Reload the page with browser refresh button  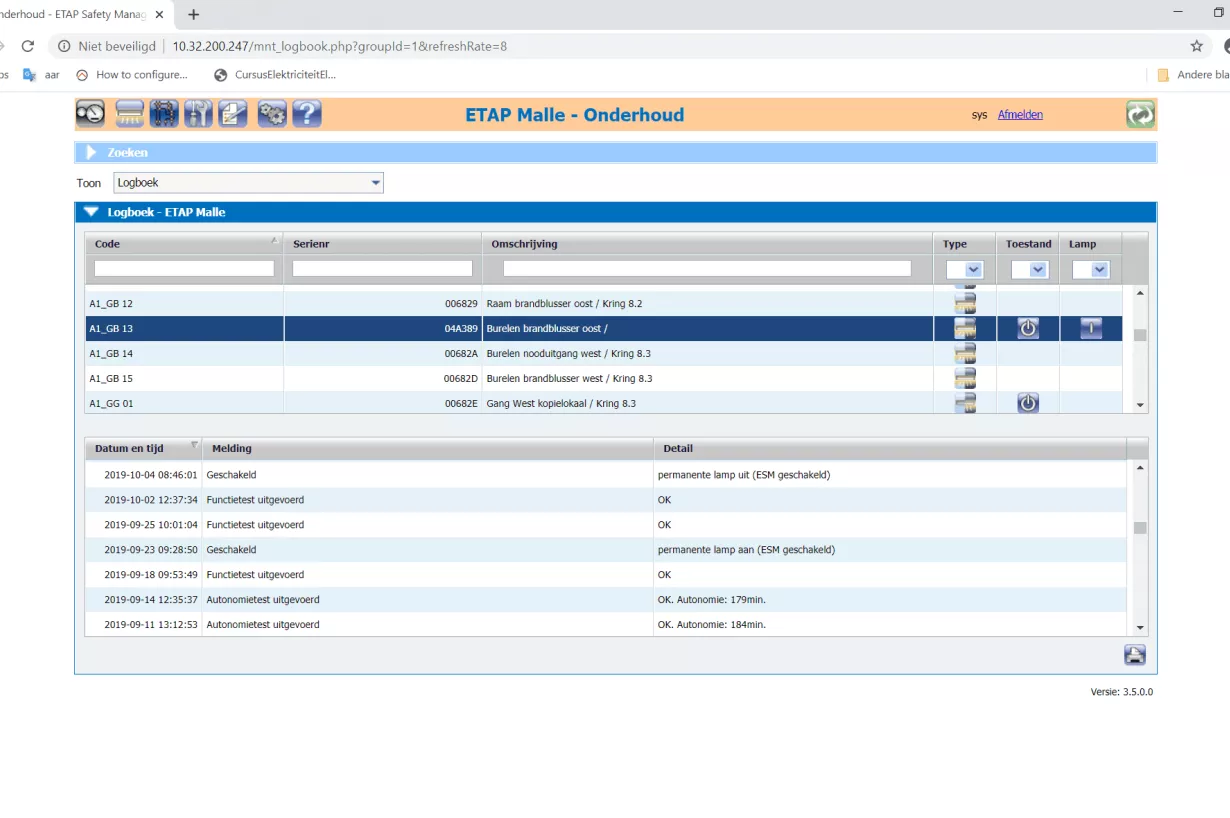28,46
